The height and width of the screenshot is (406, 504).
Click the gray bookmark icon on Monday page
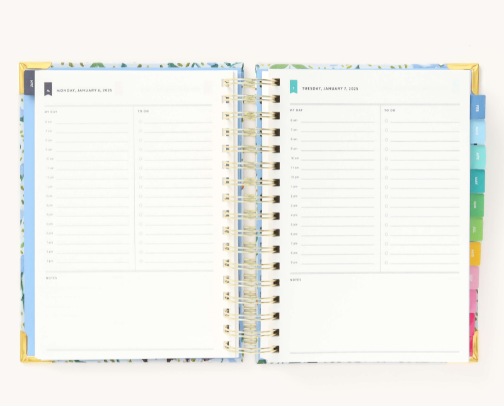[x=48, y=89]
